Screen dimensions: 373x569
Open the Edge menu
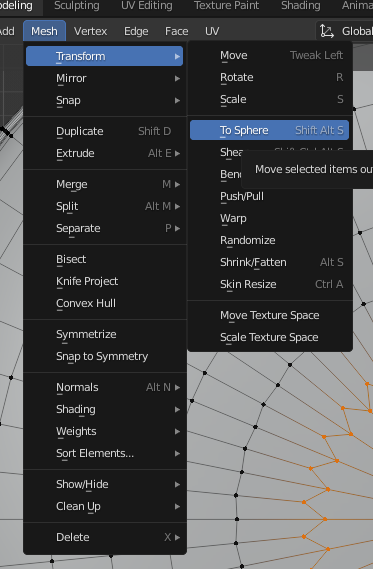(136, 31)
